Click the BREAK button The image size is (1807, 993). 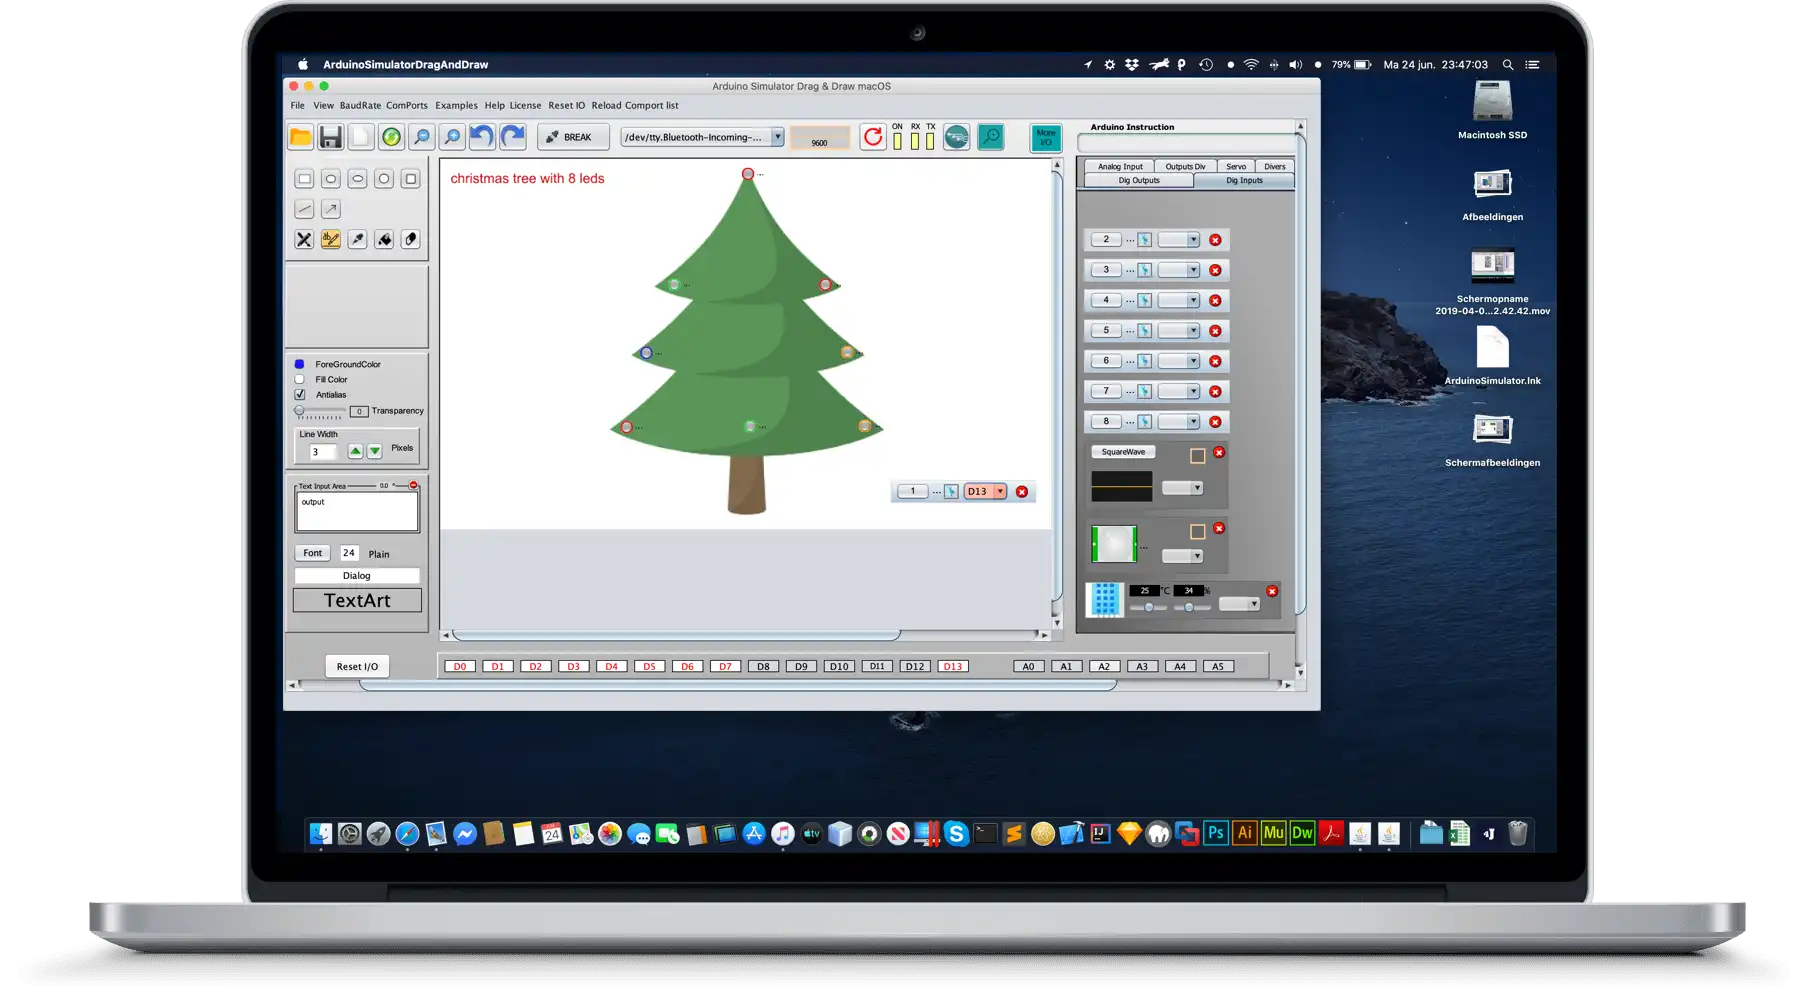[573, 137]
